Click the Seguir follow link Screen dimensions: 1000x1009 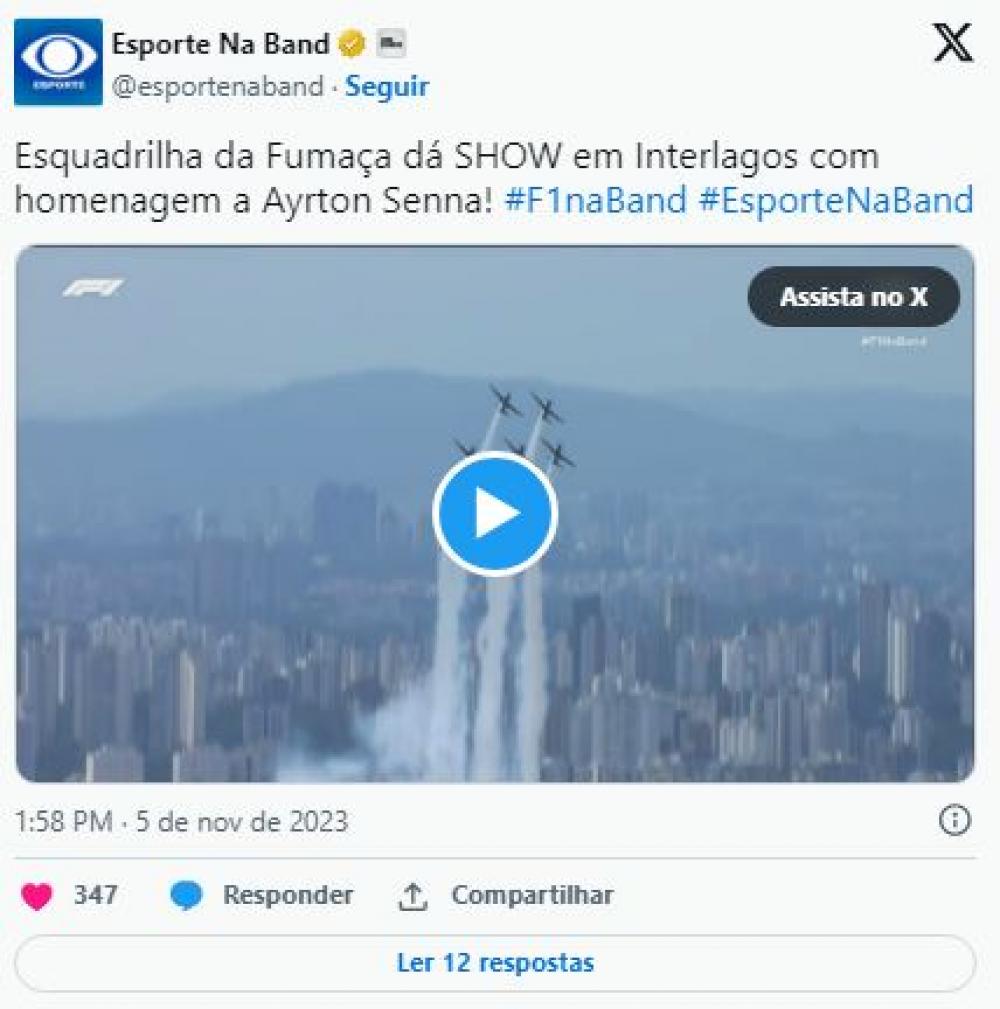(x=387, y=86)
